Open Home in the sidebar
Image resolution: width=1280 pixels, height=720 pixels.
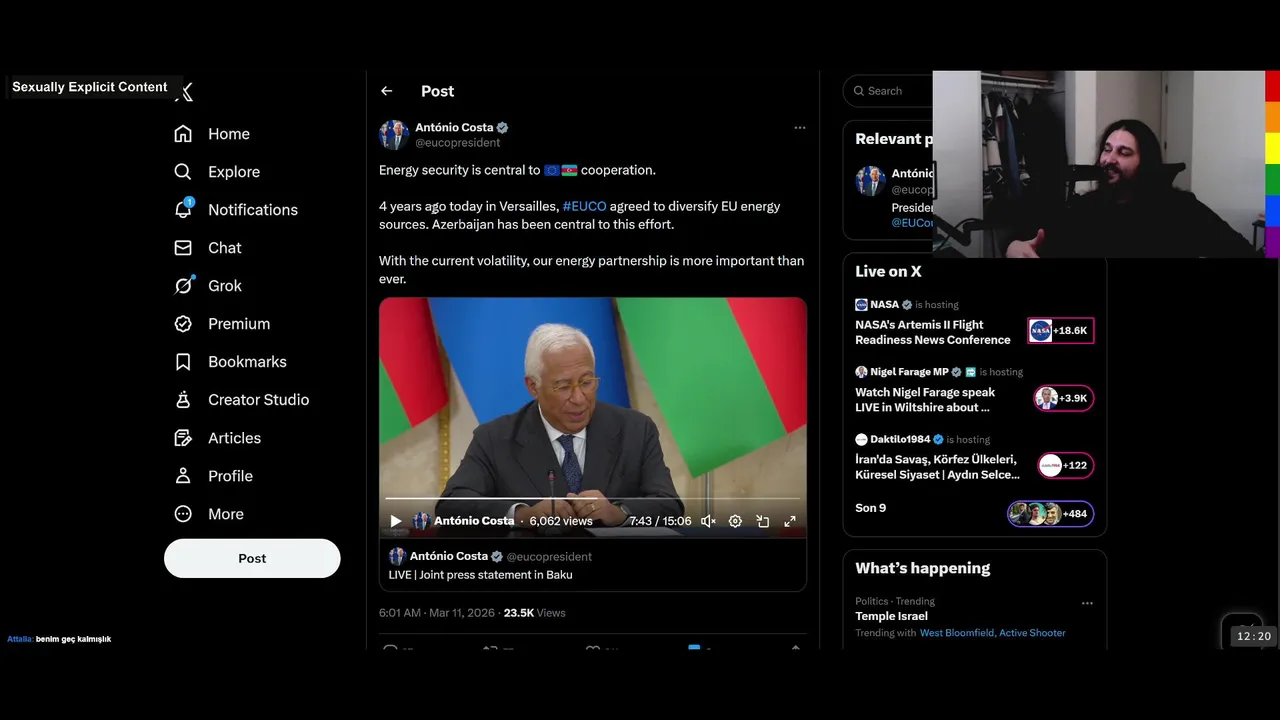point(212,134)
